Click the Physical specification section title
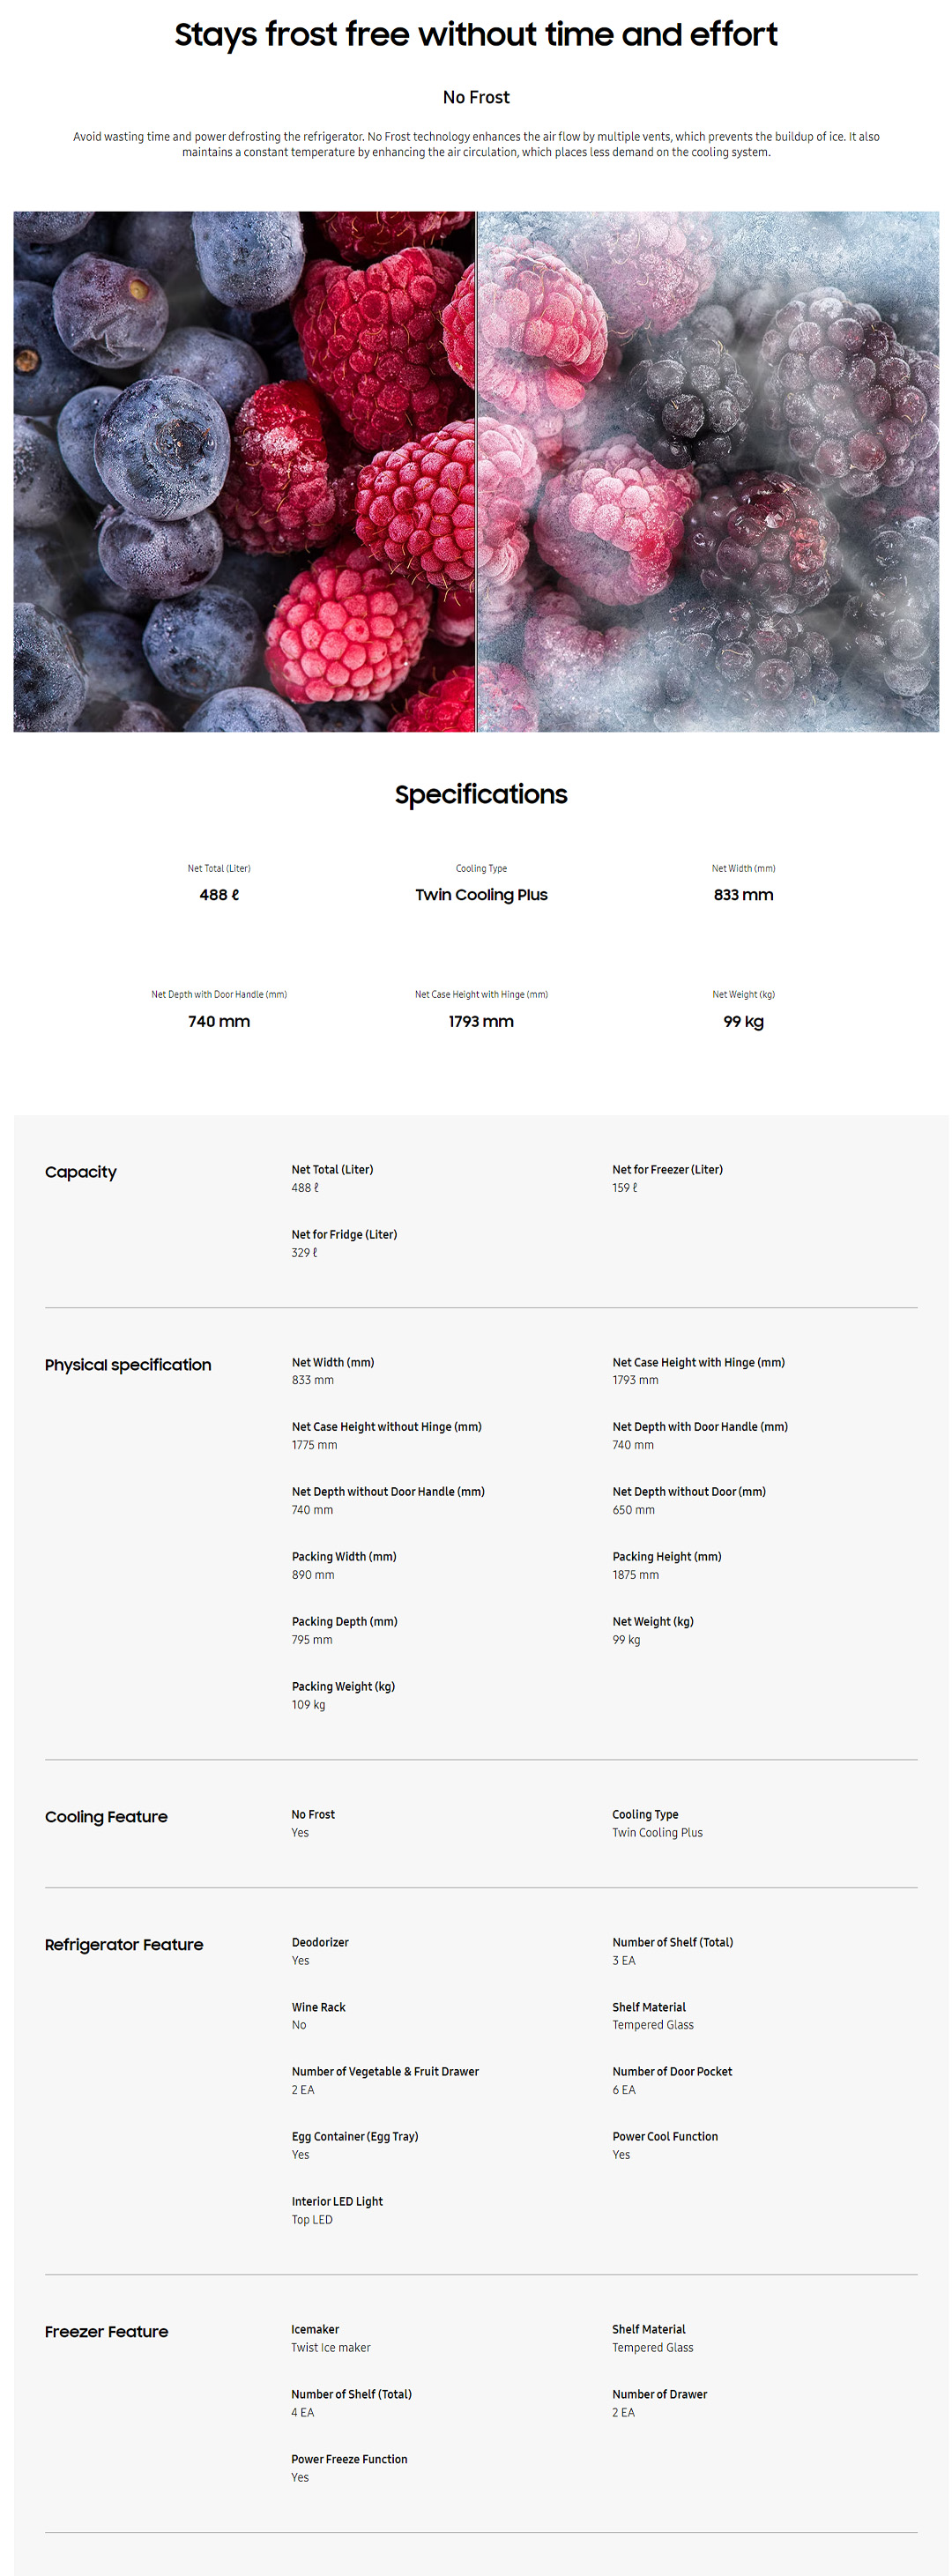The height and width of the screenshot is (2576, 952). click(x=128, y=1365)
